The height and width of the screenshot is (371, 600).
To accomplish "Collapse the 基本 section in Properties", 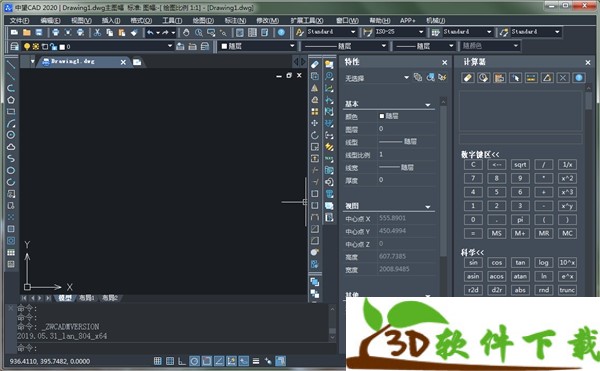I will pos(428,104).
